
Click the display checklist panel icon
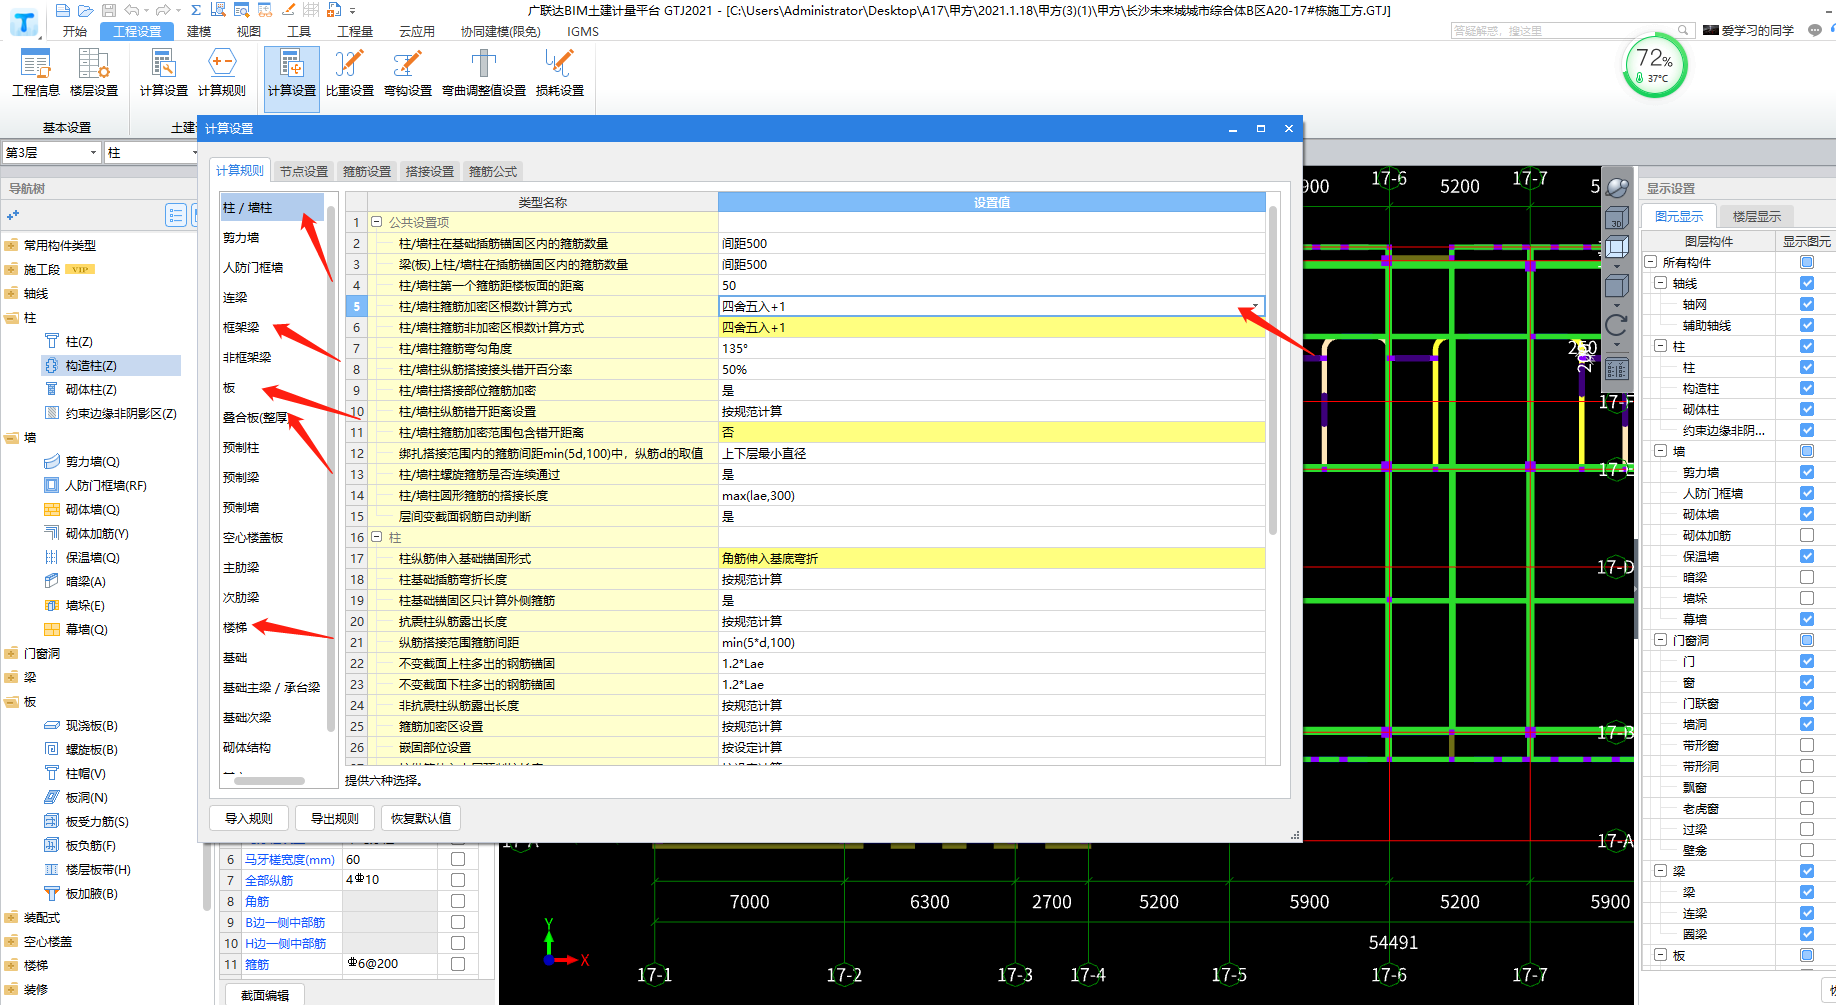[x=1617, y=369]
